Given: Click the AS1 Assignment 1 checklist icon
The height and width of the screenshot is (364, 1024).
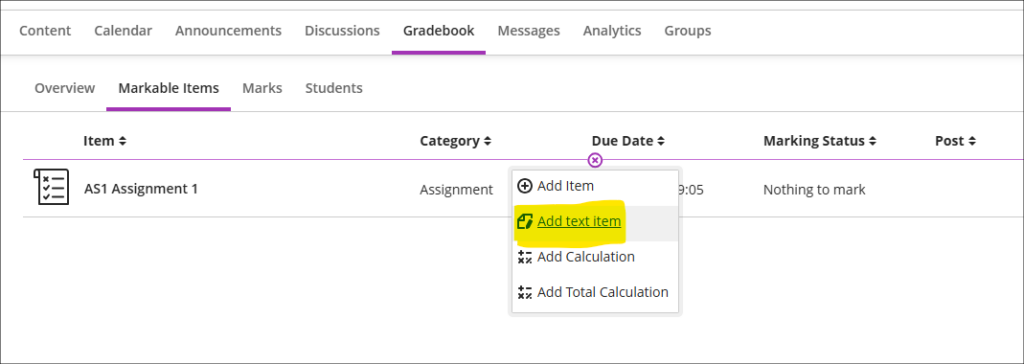Looking at the screenshot, I should pos(51,187).
